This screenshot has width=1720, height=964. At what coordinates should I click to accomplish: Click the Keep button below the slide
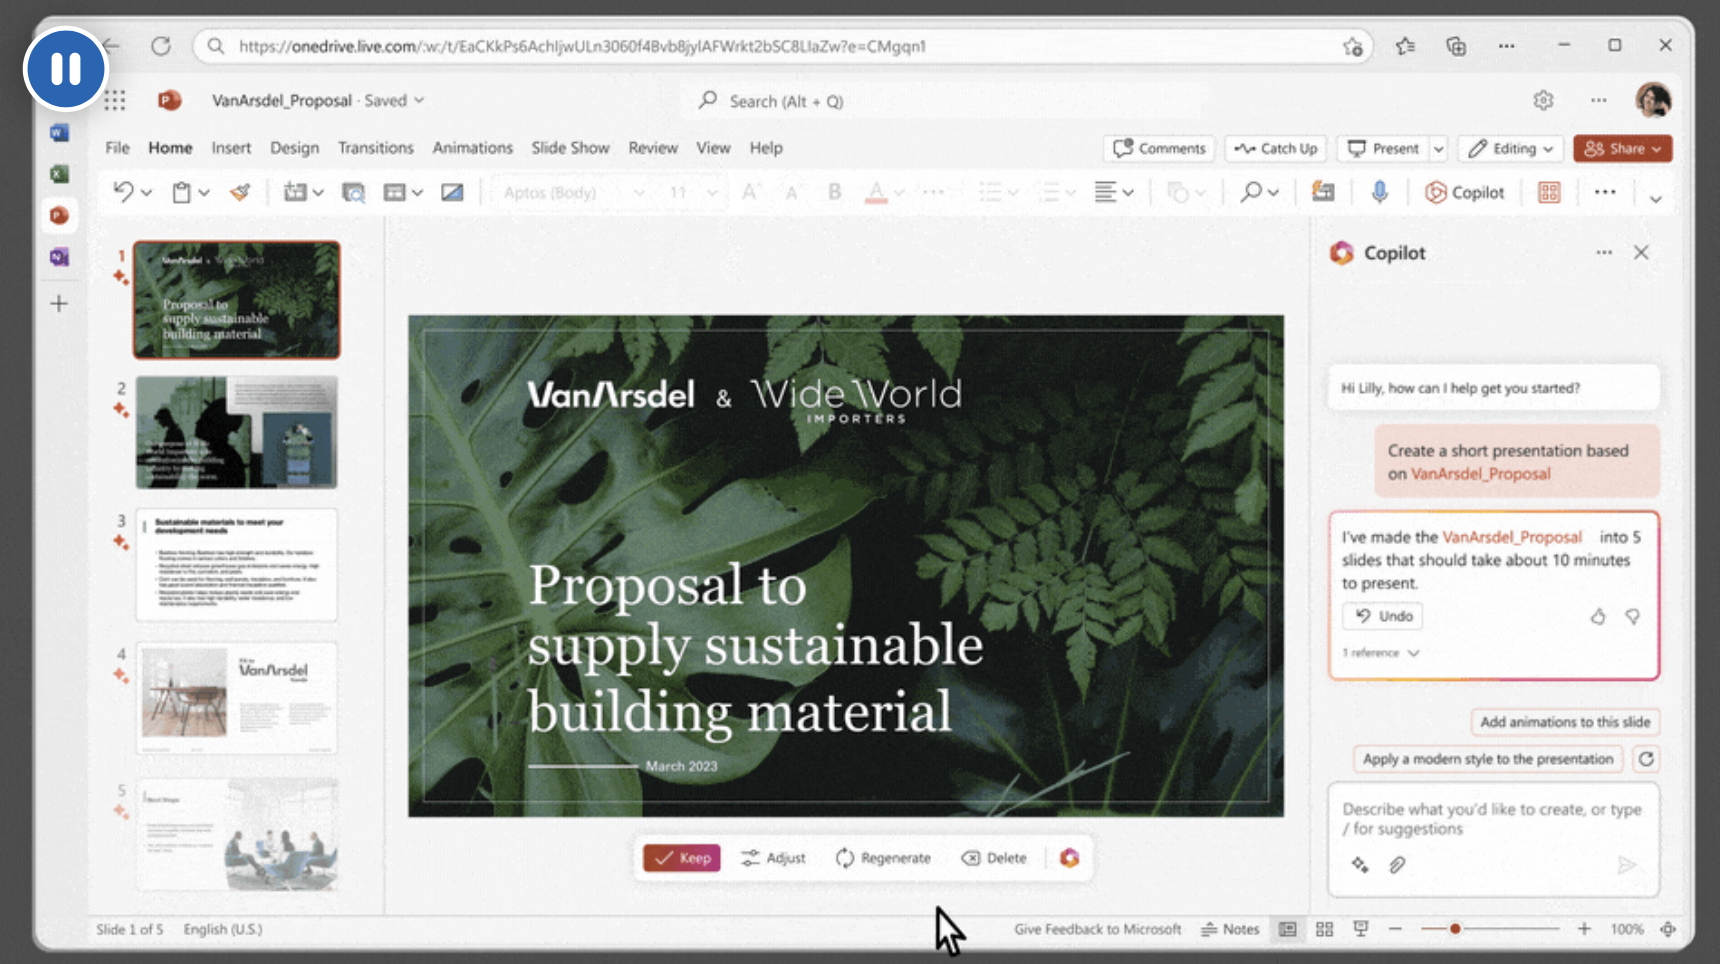point(681,858)
